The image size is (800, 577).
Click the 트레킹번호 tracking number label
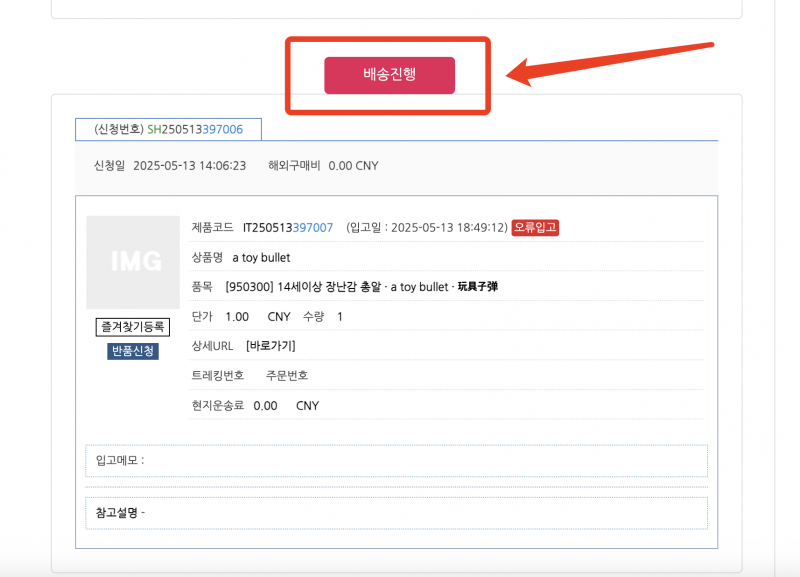pos(218,375)
